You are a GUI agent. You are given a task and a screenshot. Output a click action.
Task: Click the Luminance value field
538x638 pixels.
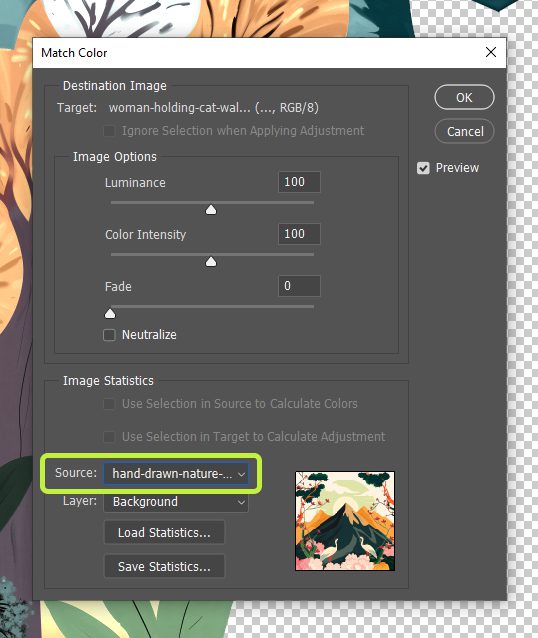pyautogui.click(x=299, y=182)
